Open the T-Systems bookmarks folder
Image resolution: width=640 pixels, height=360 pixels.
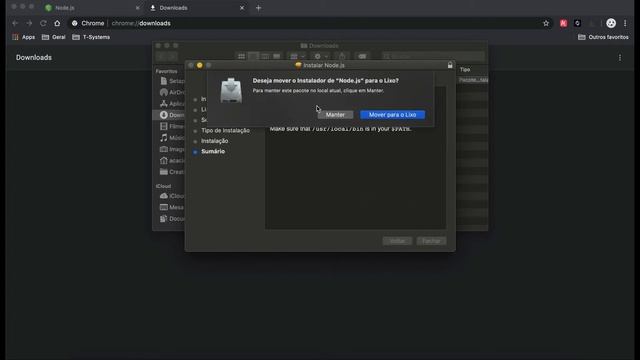coord(91,37)
